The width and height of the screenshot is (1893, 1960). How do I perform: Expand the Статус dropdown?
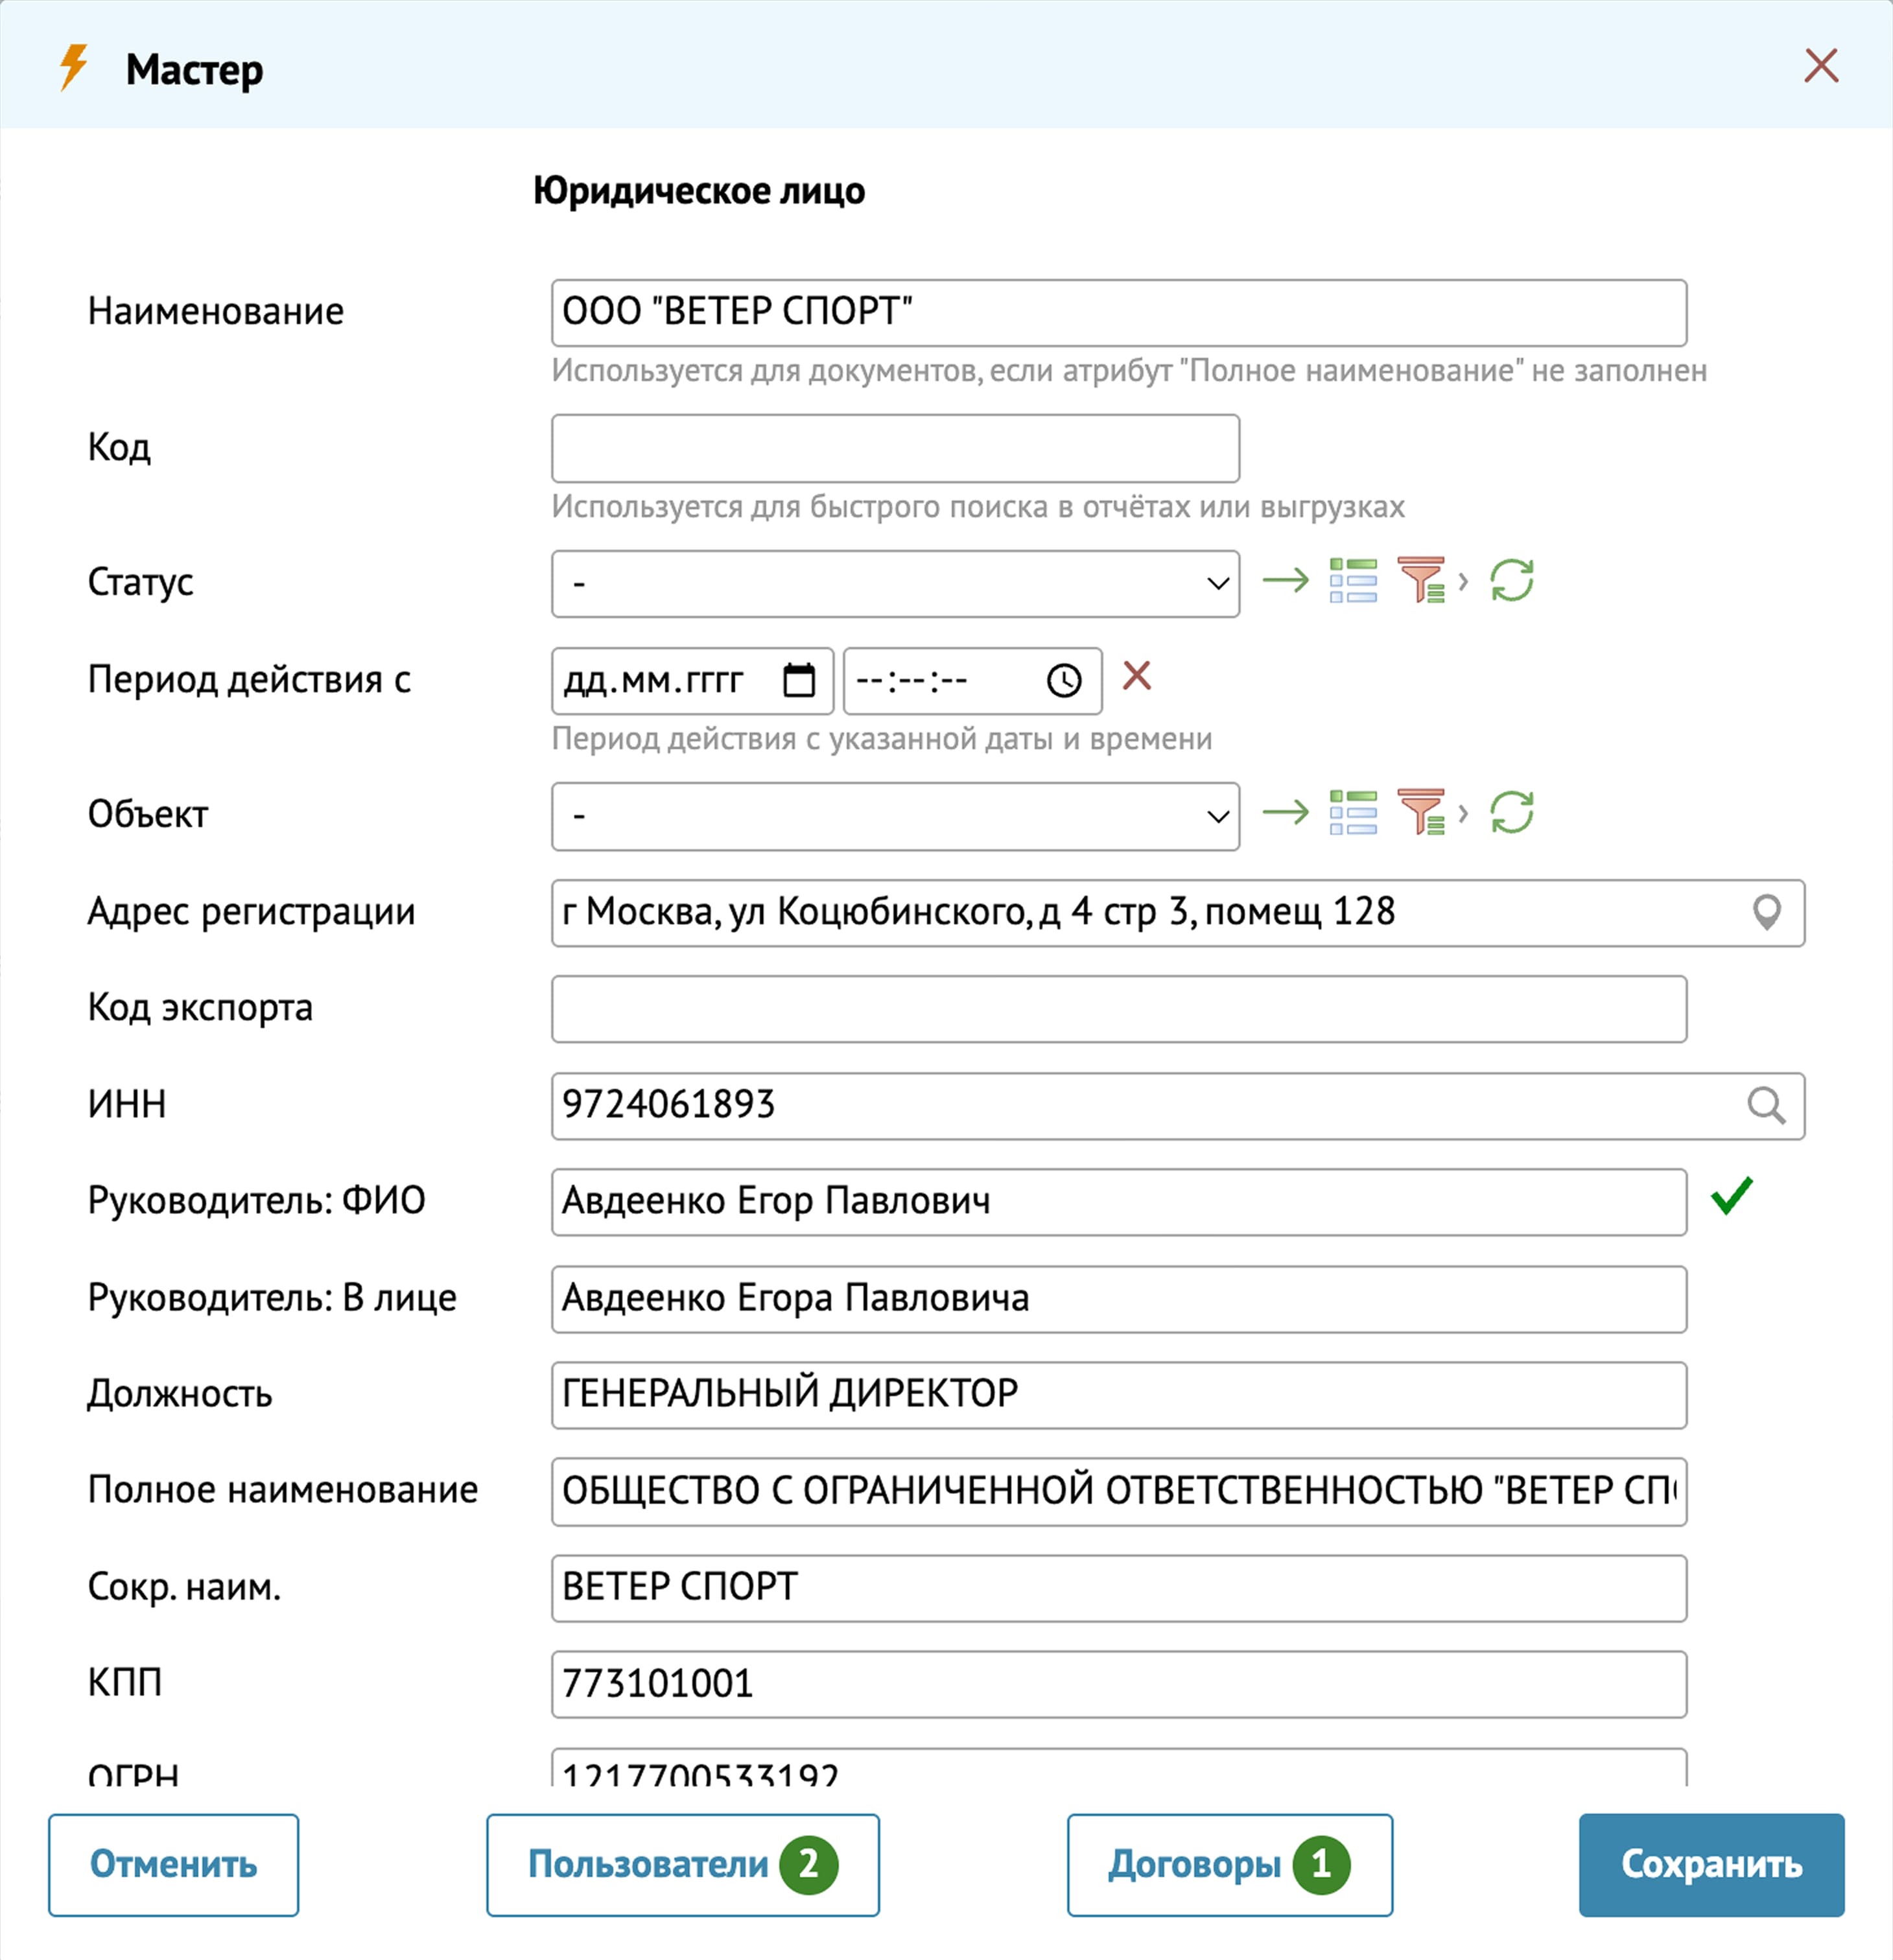click(x=895, y=584)
